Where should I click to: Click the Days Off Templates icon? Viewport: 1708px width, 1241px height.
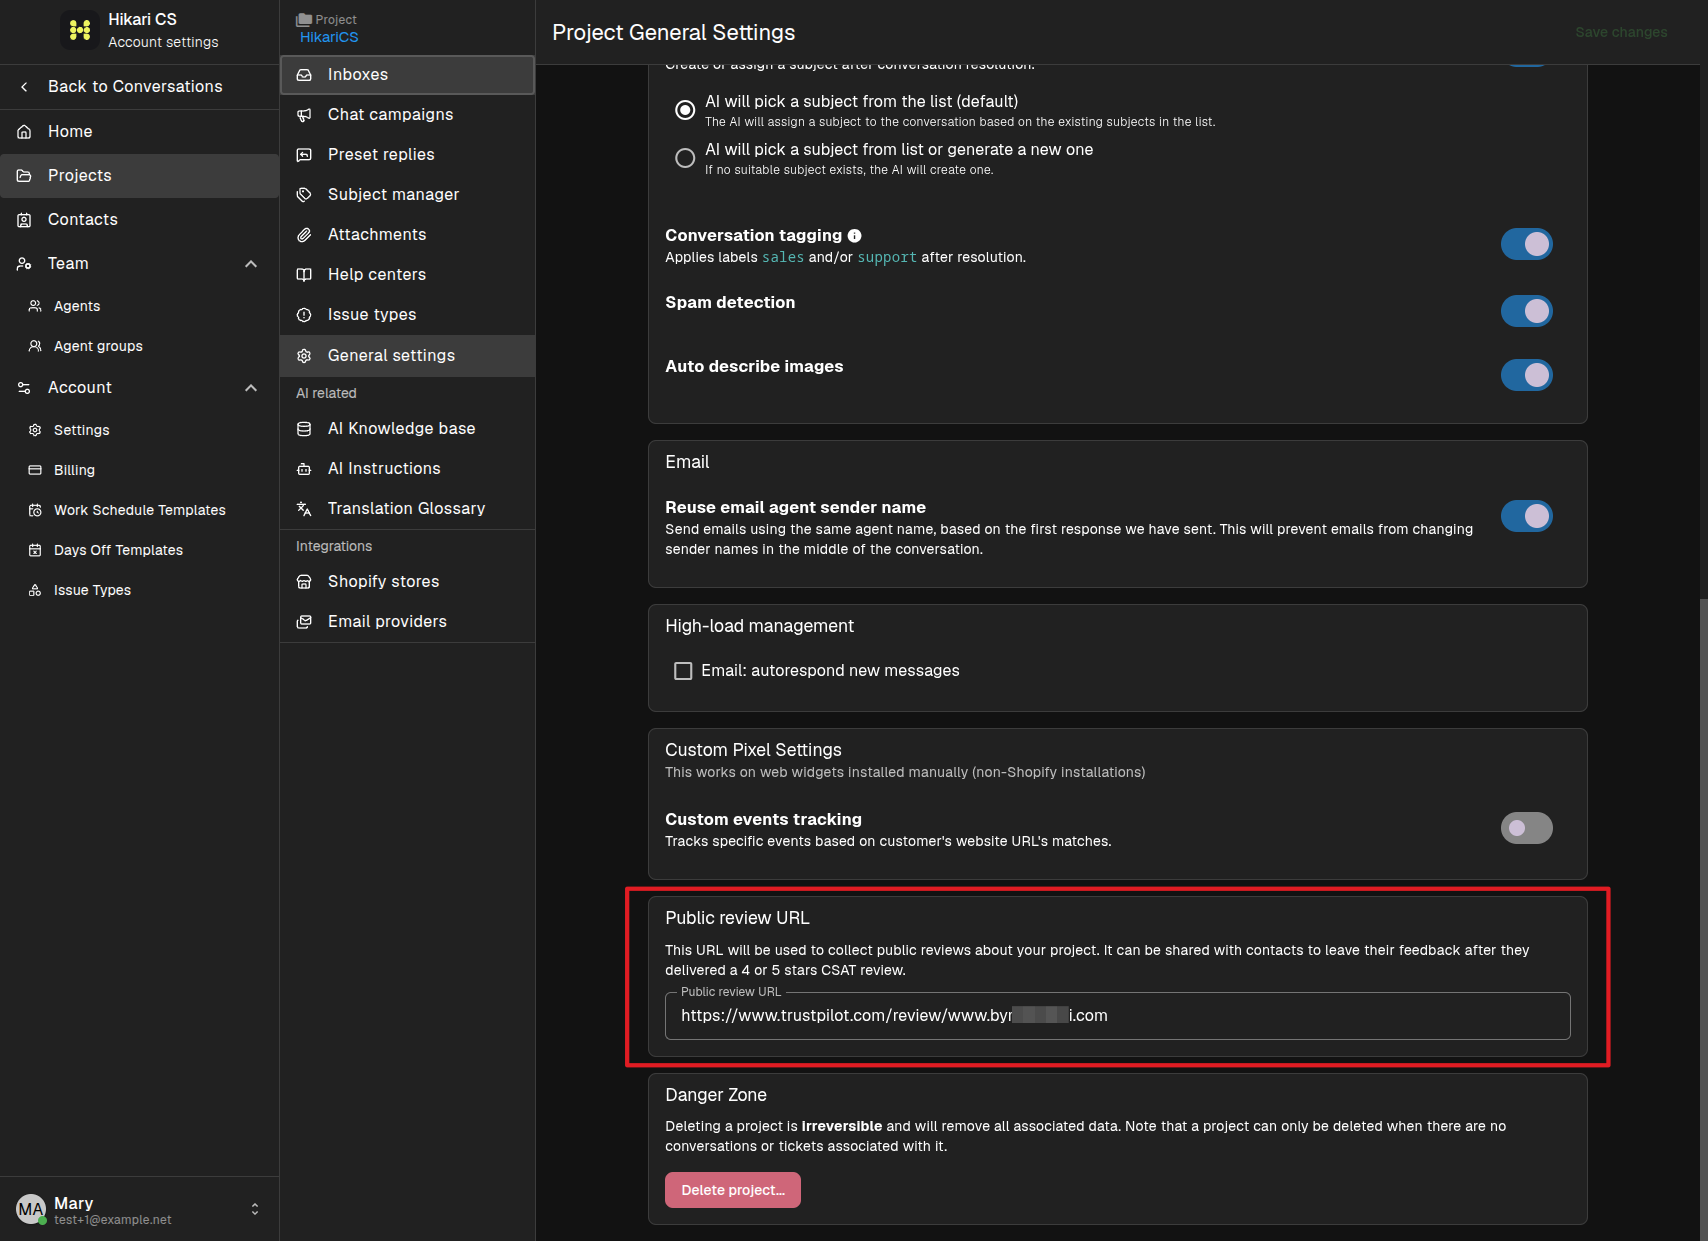pyautogui.click(x=35, y=550)
